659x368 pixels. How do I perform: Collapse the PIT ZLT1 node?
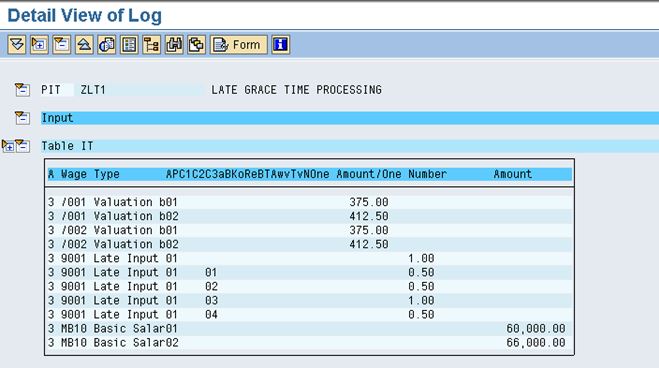coord(22,90)
